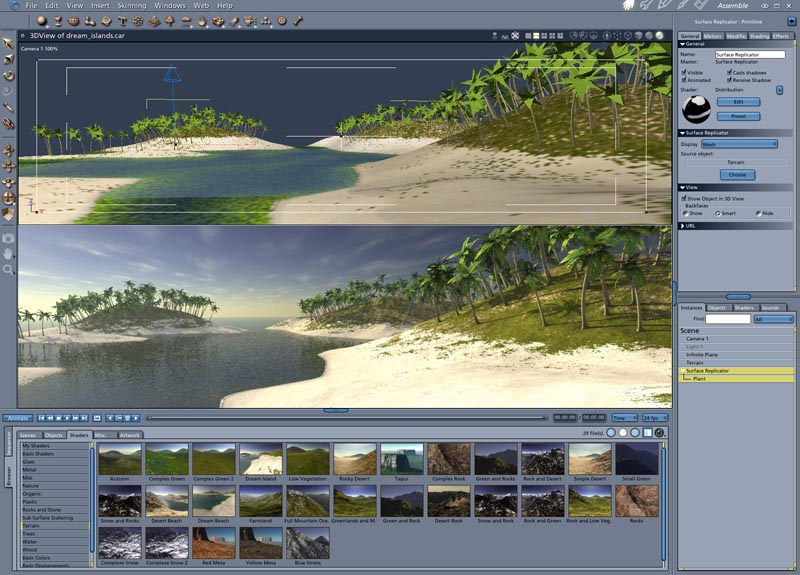Viewport: 800px width, 575px height.
Task: Open the Display Mesh dropdown
Action: [x=739, y=144]
